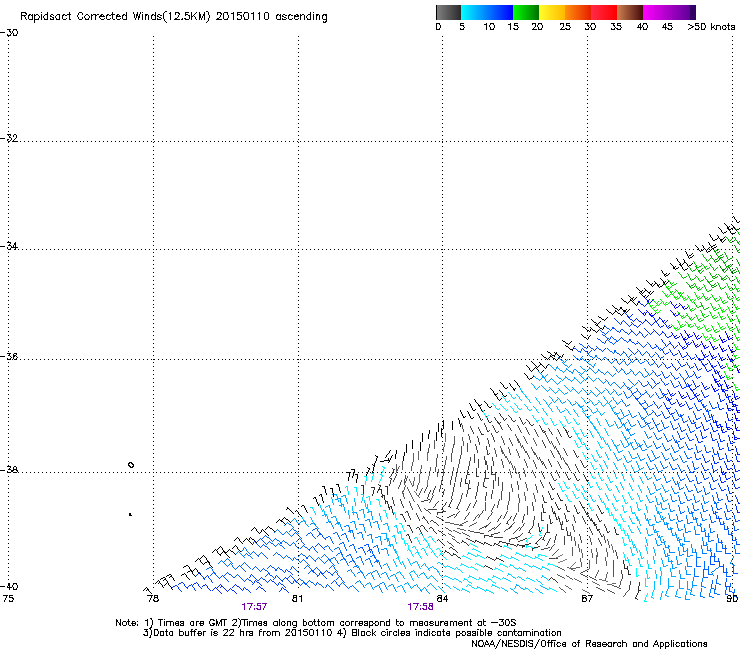
Task: Click the latitude label -38
Action: (9, 470)
